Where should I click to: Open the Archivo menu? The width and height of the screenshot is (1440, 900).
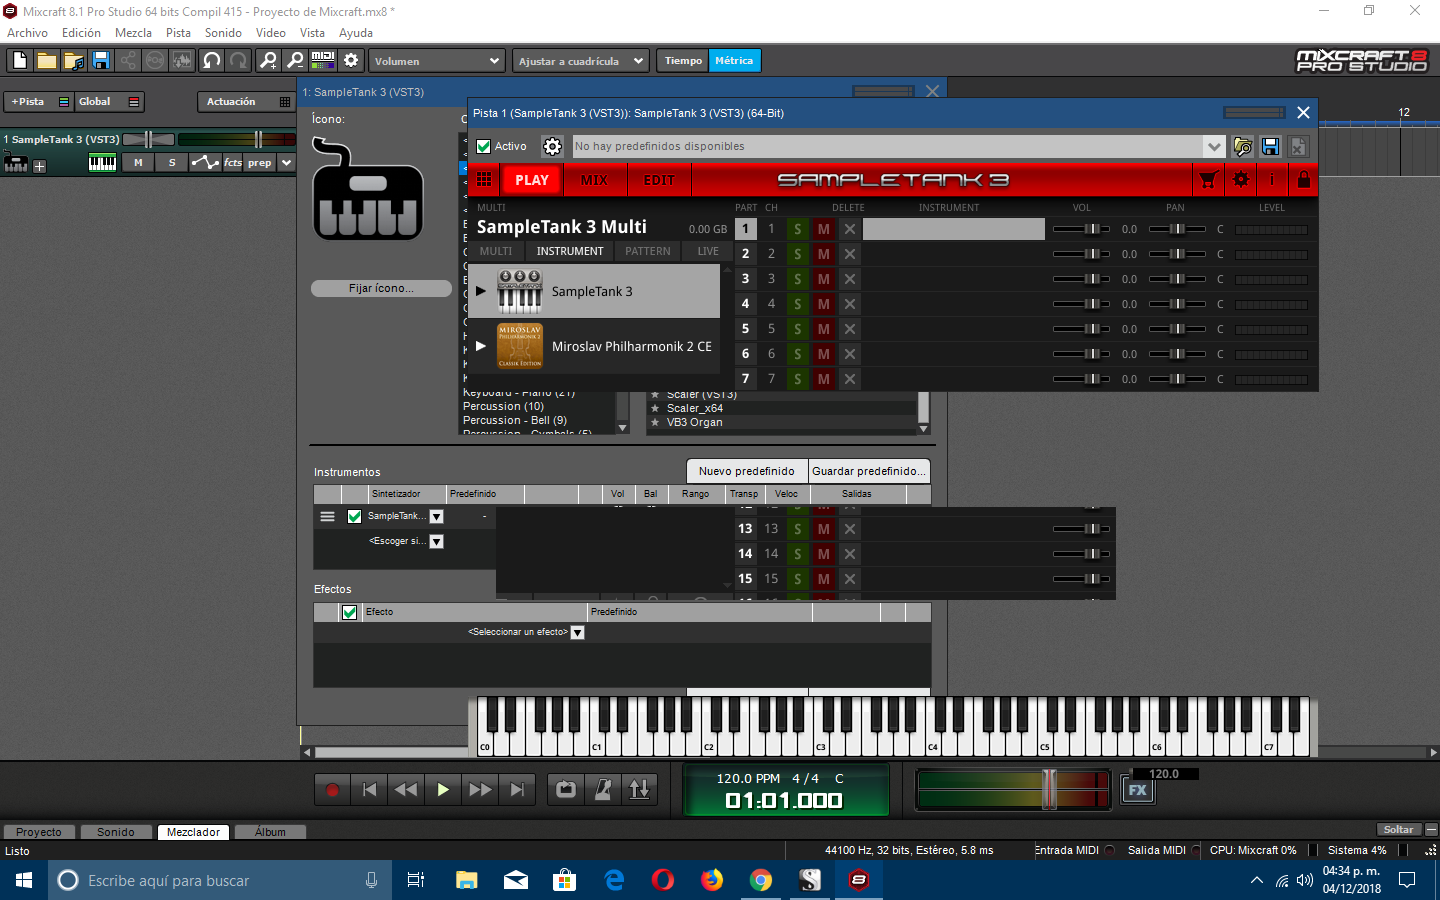coord(27,33)
